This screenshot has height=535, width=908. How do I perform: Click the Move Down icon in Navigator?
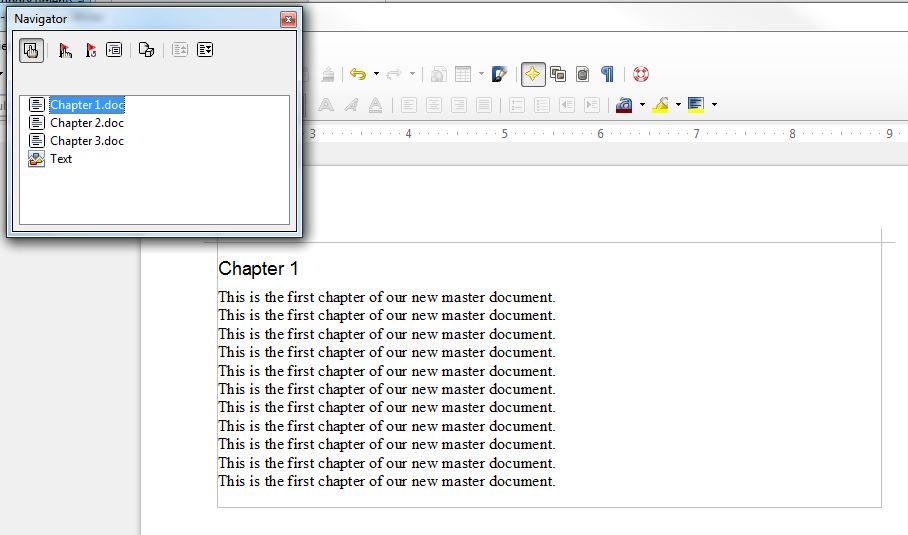(205, 50)
